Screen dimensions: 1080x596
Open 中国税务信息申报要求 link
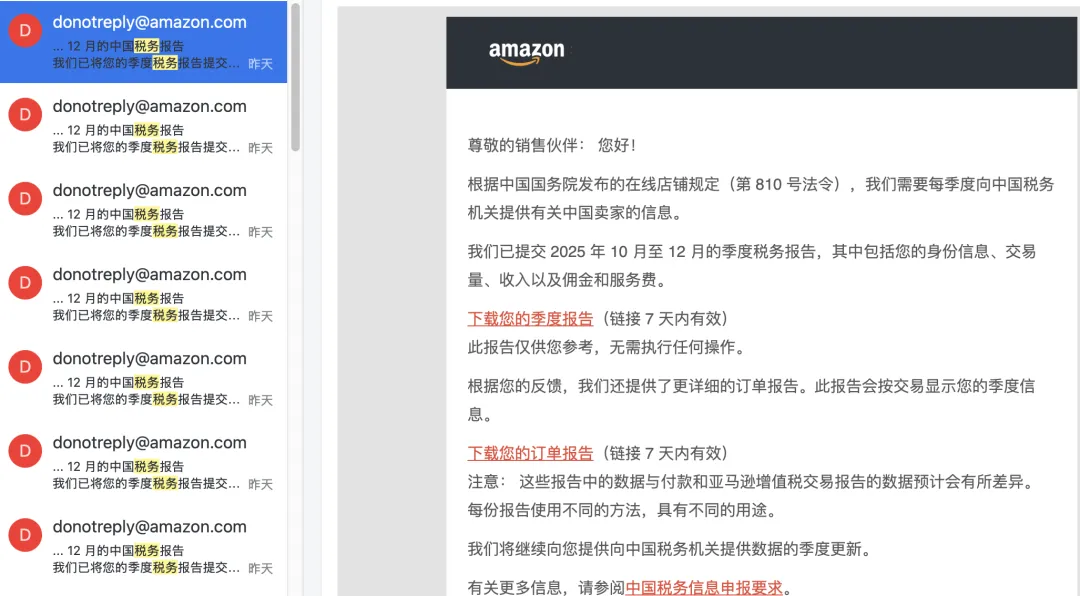[704, 588]
